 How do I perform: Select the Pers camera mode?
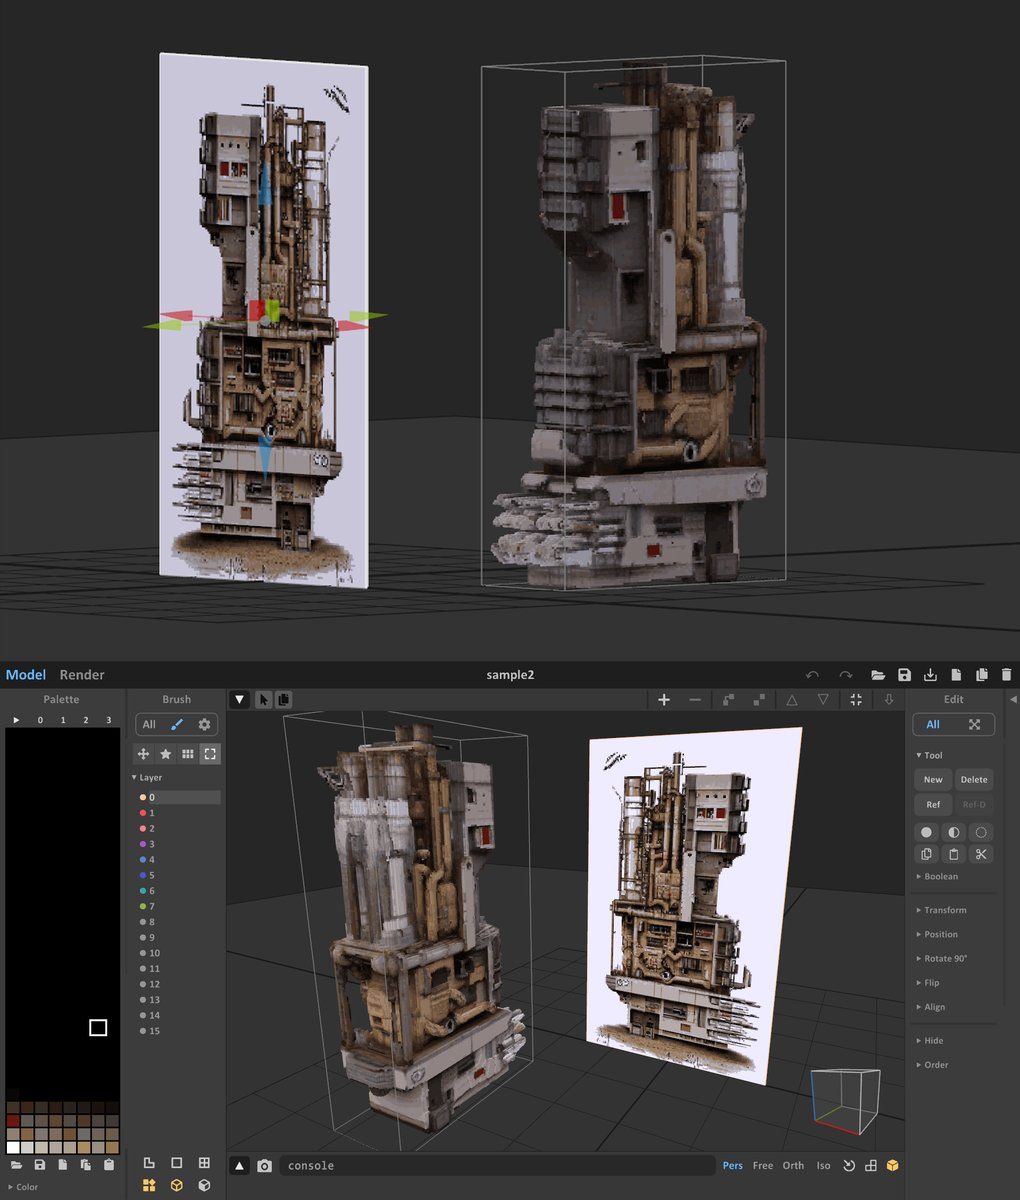coord(733,1166)
